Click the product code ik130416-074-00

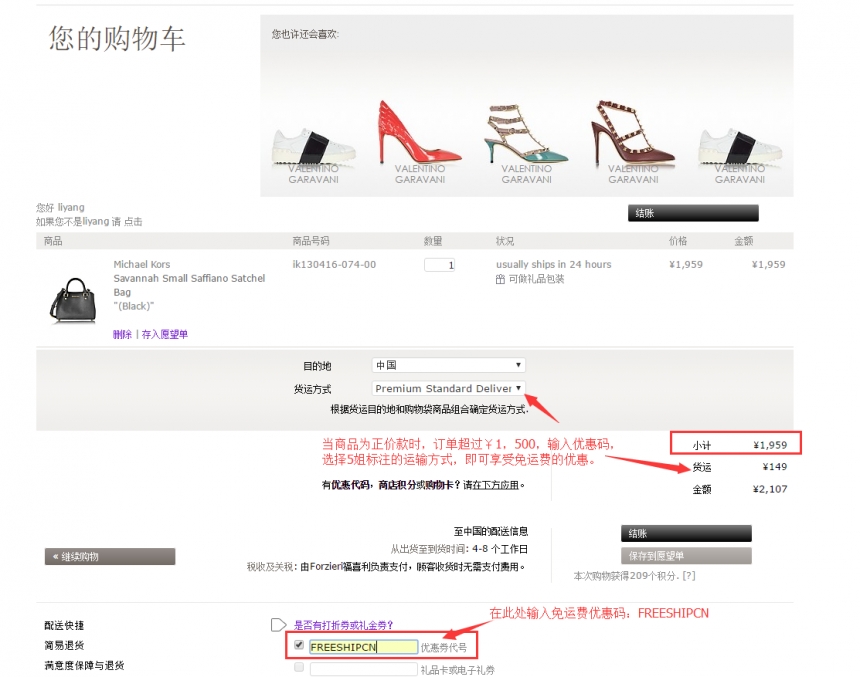pos(334,264)
